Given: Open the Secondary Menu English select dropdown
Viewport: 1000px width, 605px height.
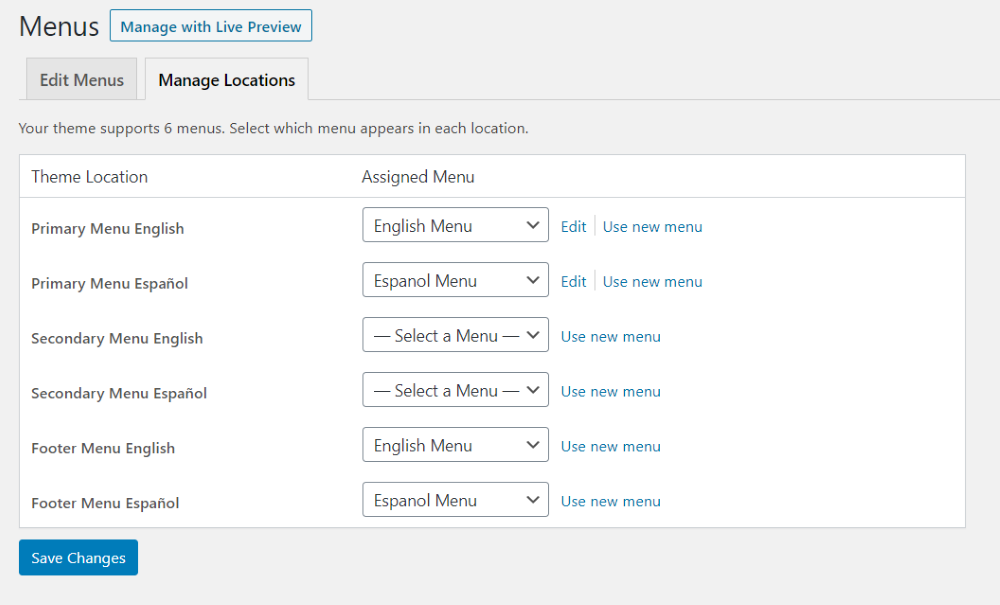Looking at the screenshot, I should coord(455,336).
